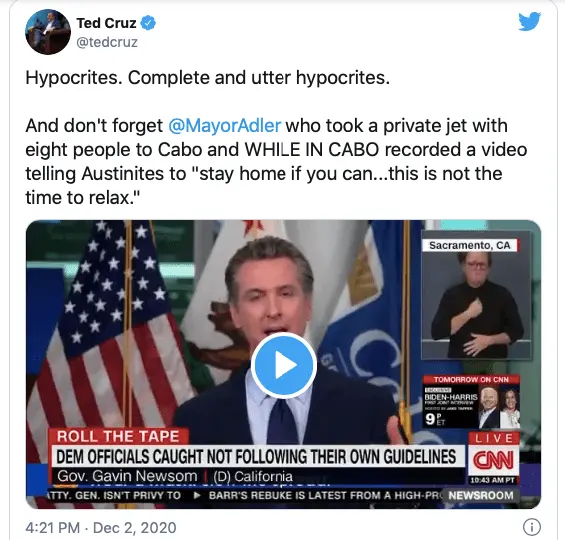Play the embedded CNN video
The image size is (565, 540).
(284, 365)
